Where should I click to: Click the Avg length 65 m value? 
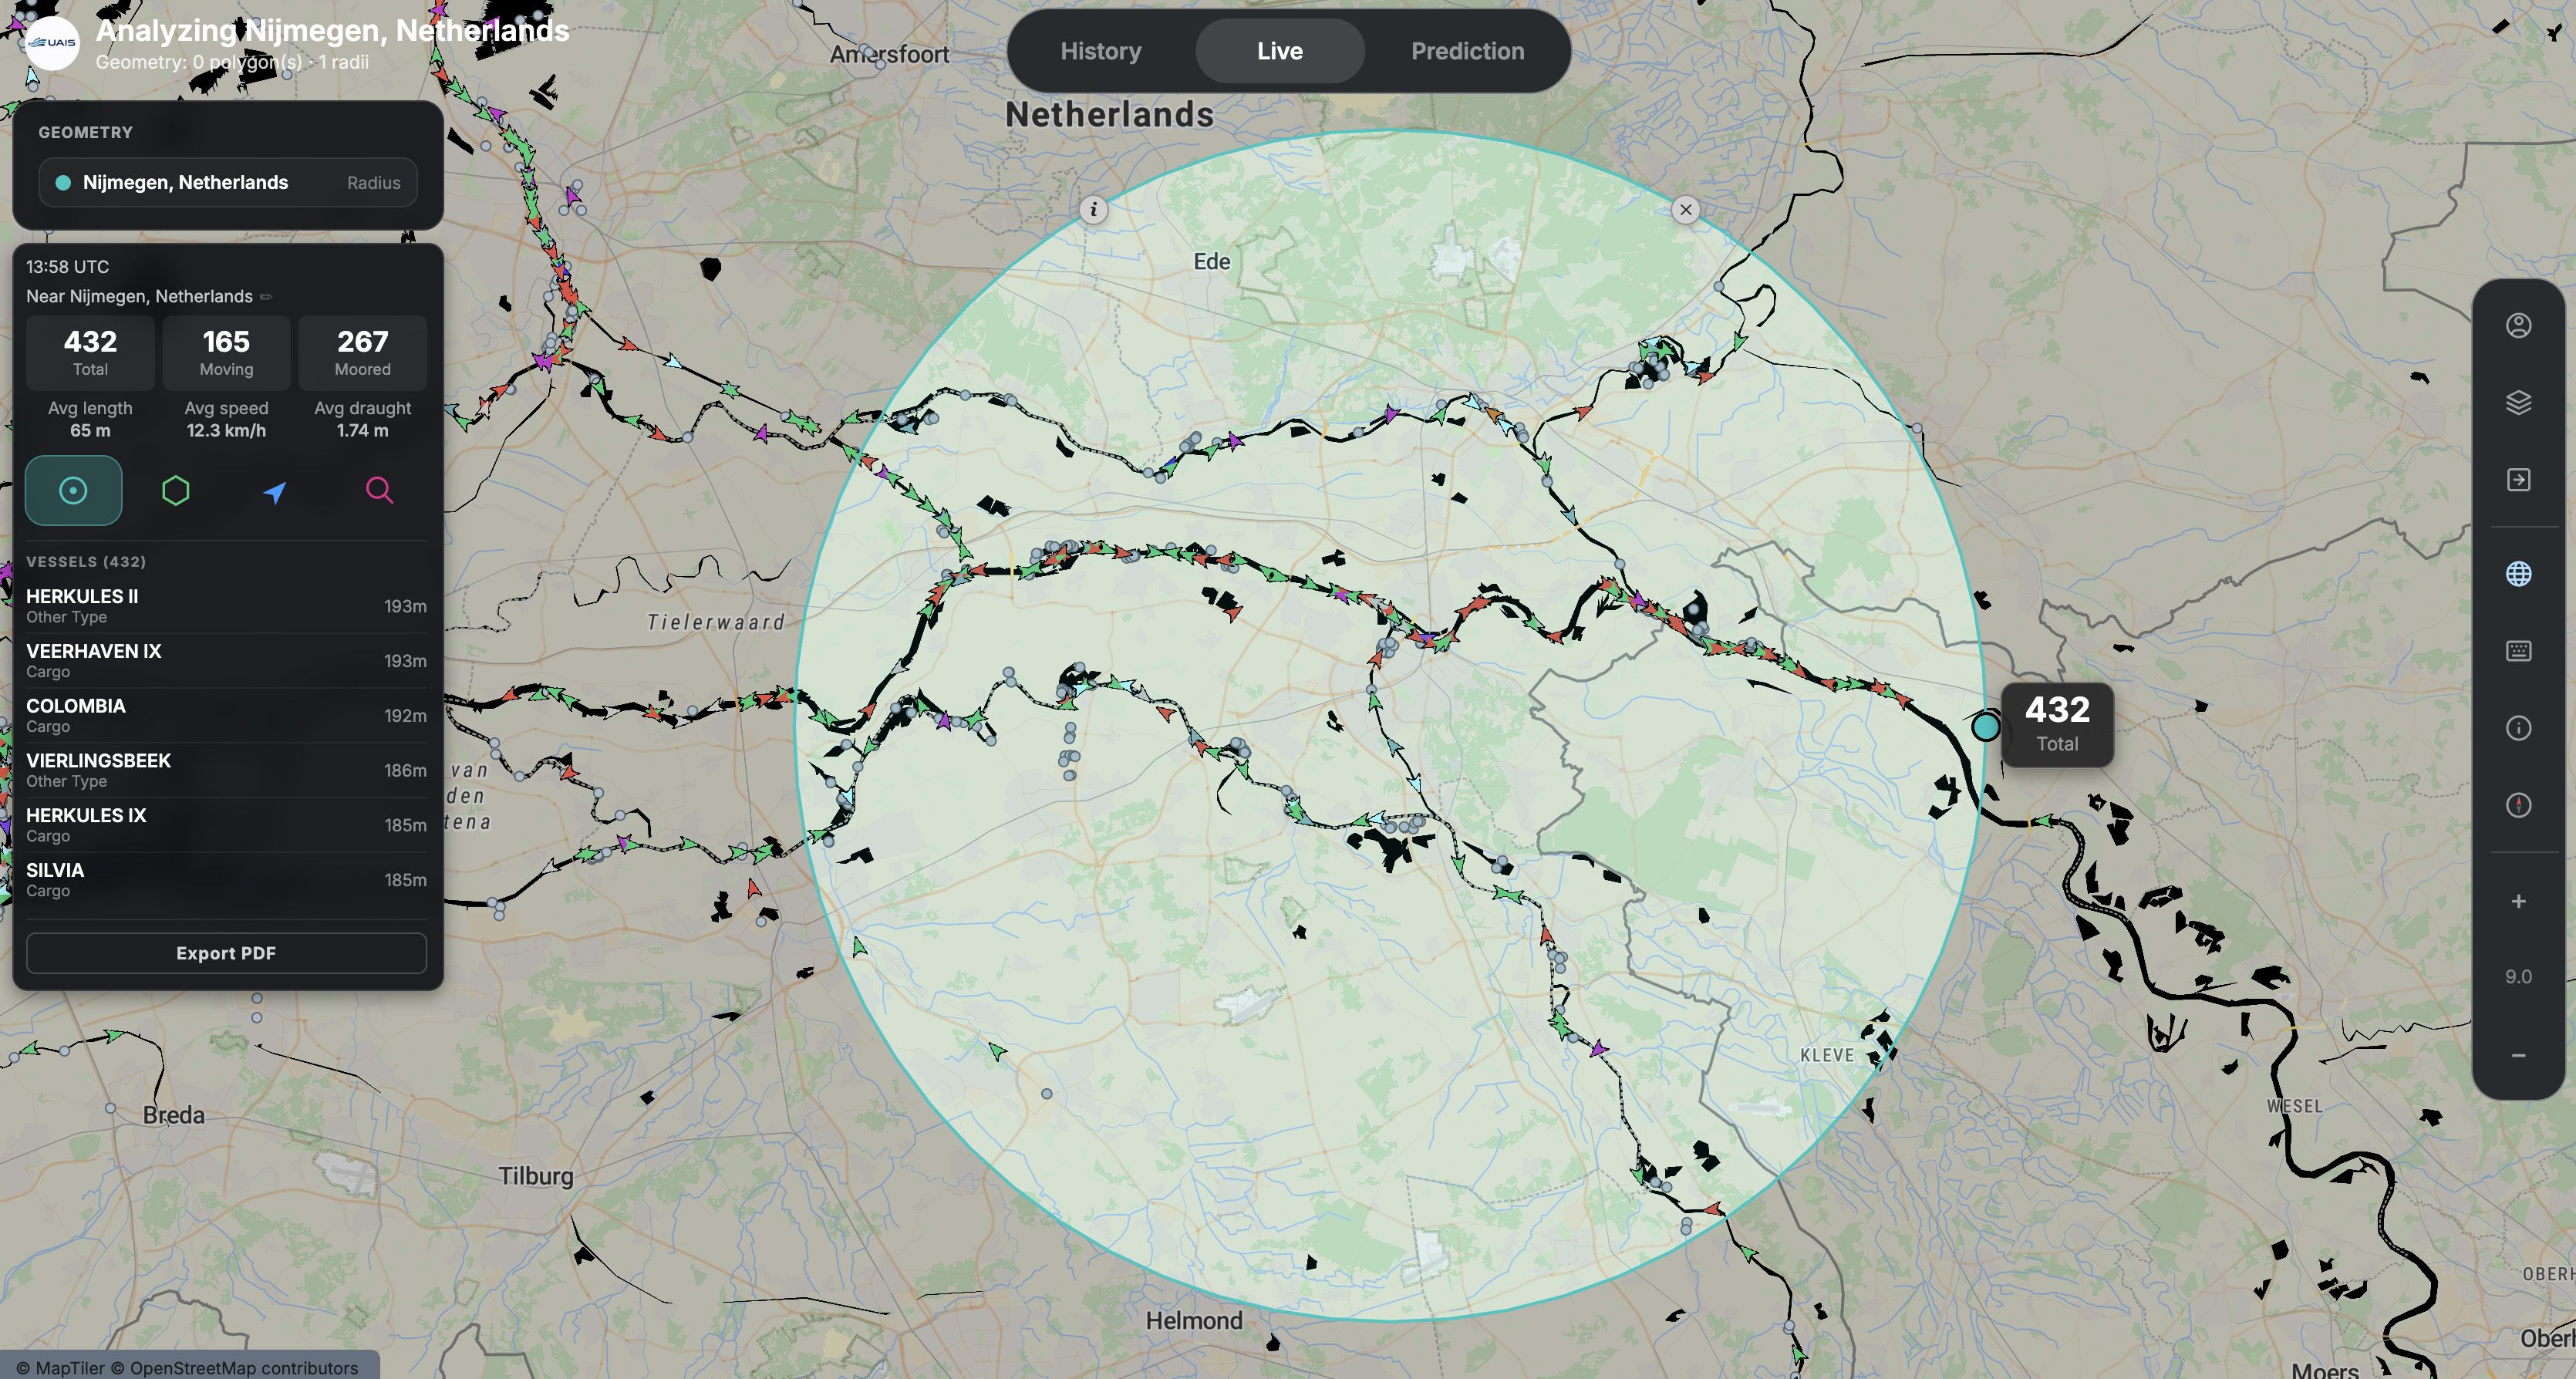90,430
